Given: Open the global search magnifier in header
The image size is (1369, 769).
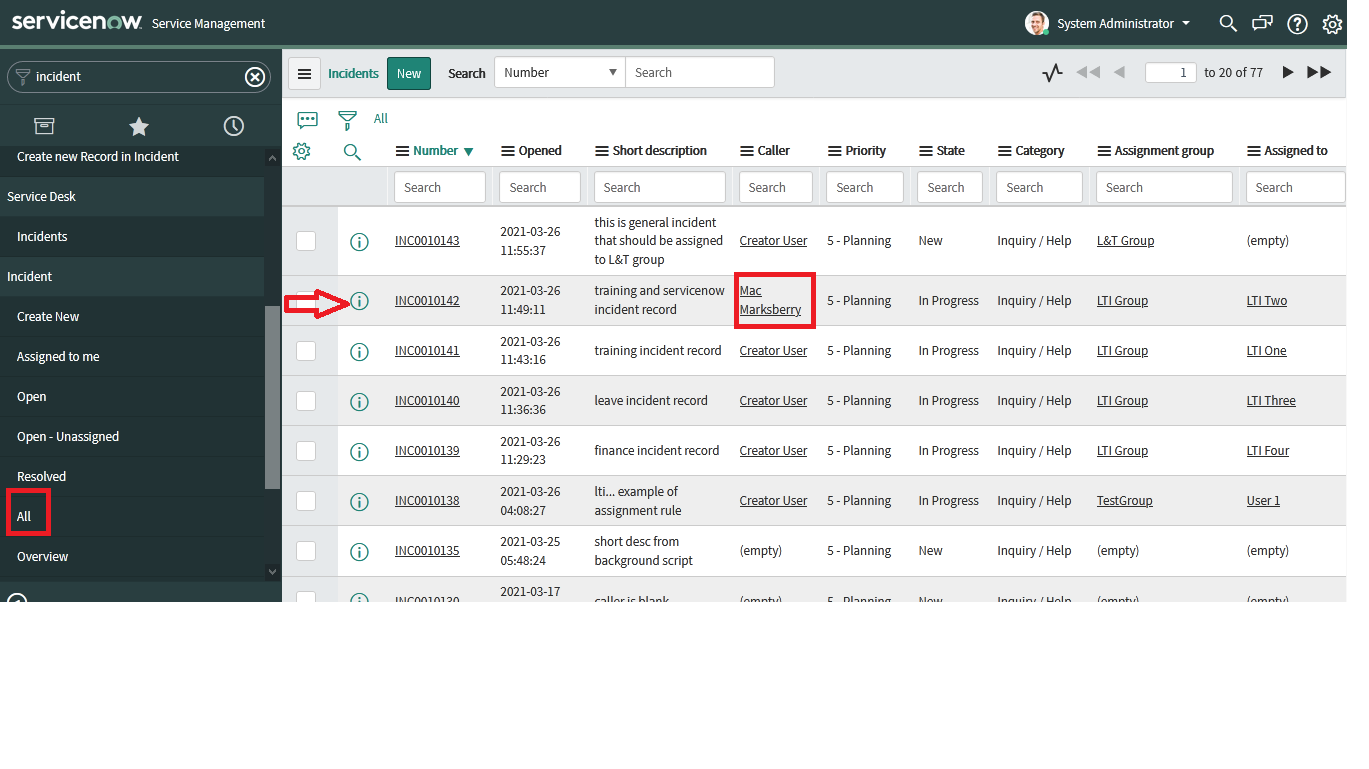Looking at the screenshot, I should (1228, 23).
